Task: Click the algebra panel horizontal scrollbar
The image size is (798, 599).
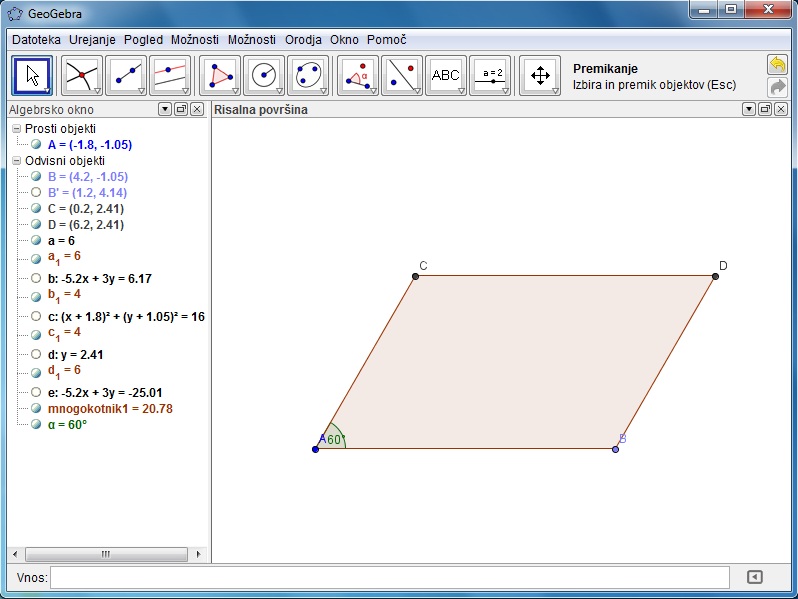Action: [105, 553]
